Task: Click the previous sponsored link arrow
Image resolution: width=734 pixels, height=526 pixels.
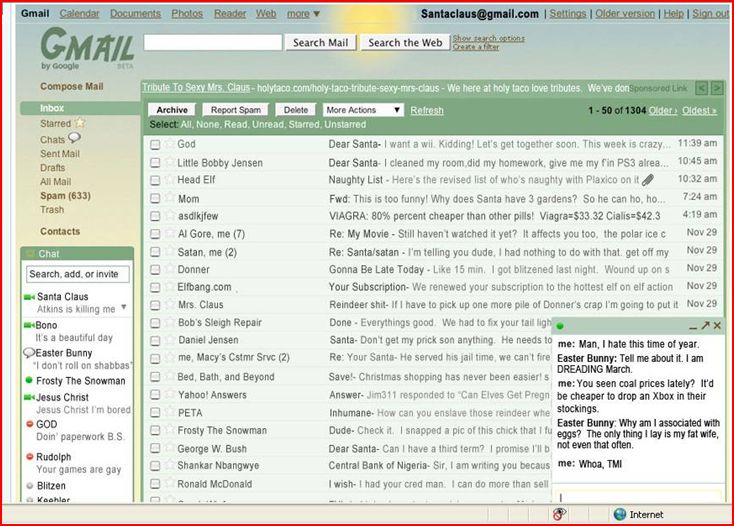Action: pos(702,88)
